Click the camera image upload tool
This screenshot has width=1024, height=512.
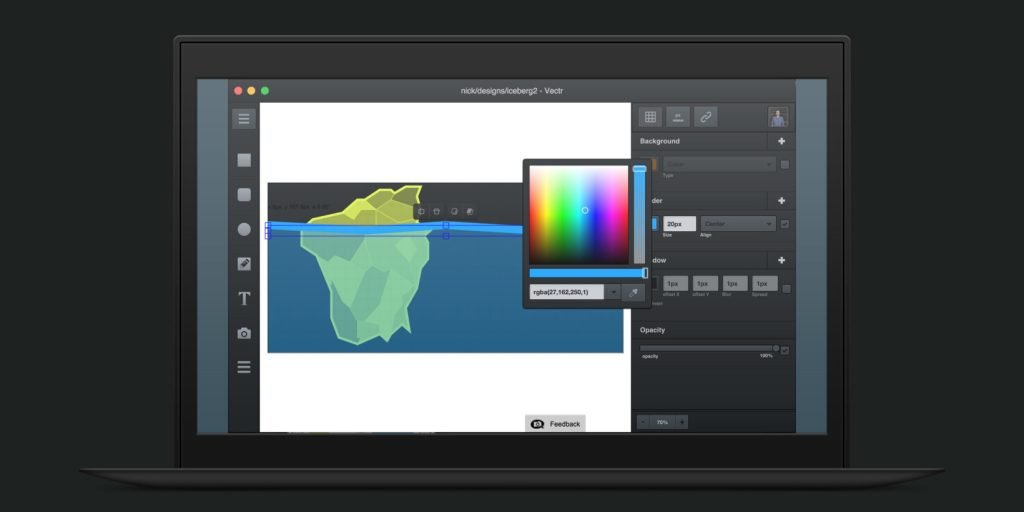click(x=244, y=333)
